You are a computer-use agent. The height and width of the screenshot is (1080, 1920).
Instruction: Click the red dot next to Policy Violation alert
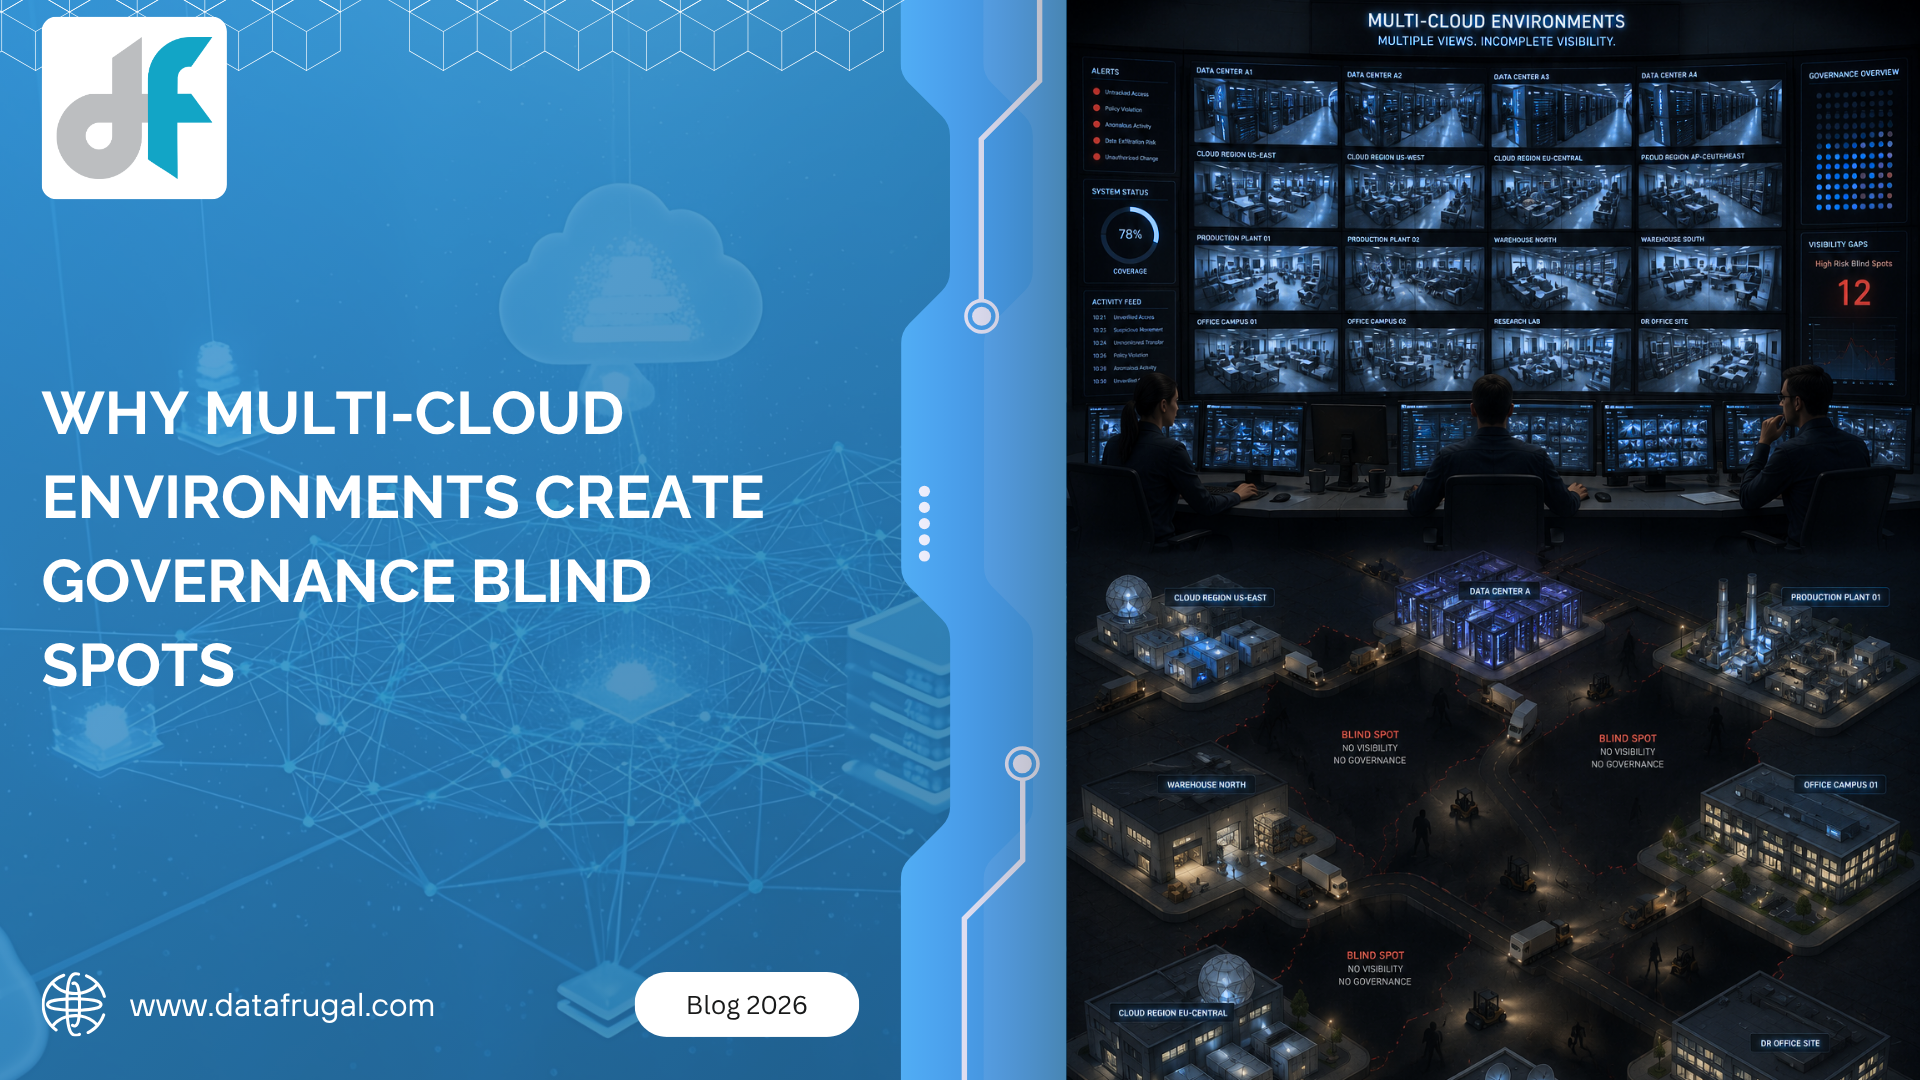click(x=1097, y=108)
